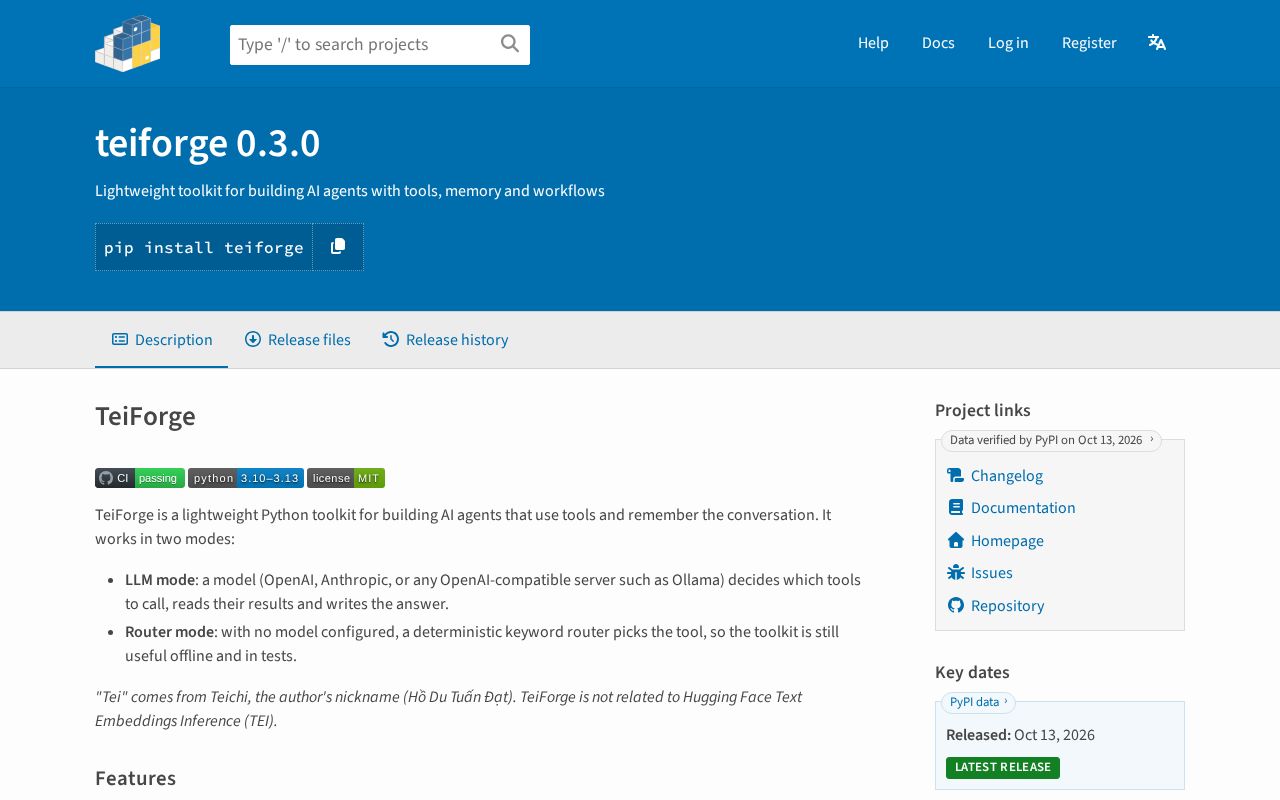The width and height of the screenshot is (1280, 800).
Task: Open the Release files tab
Action: pyautogui.click(x=297, y=340)
